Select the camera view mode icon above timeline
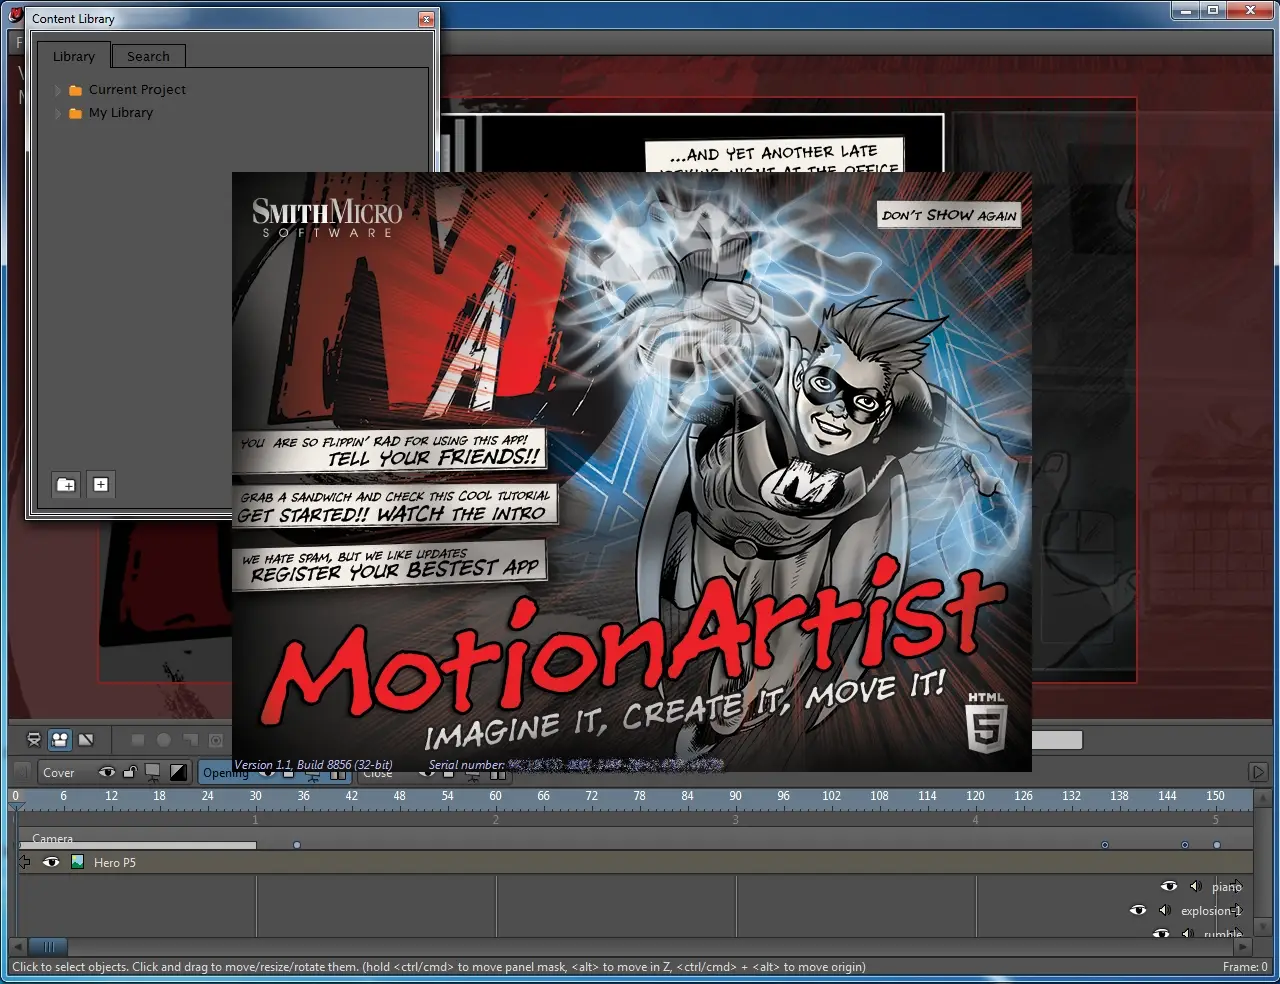This screenshot has height=984, width=1280. click(60, 740)
